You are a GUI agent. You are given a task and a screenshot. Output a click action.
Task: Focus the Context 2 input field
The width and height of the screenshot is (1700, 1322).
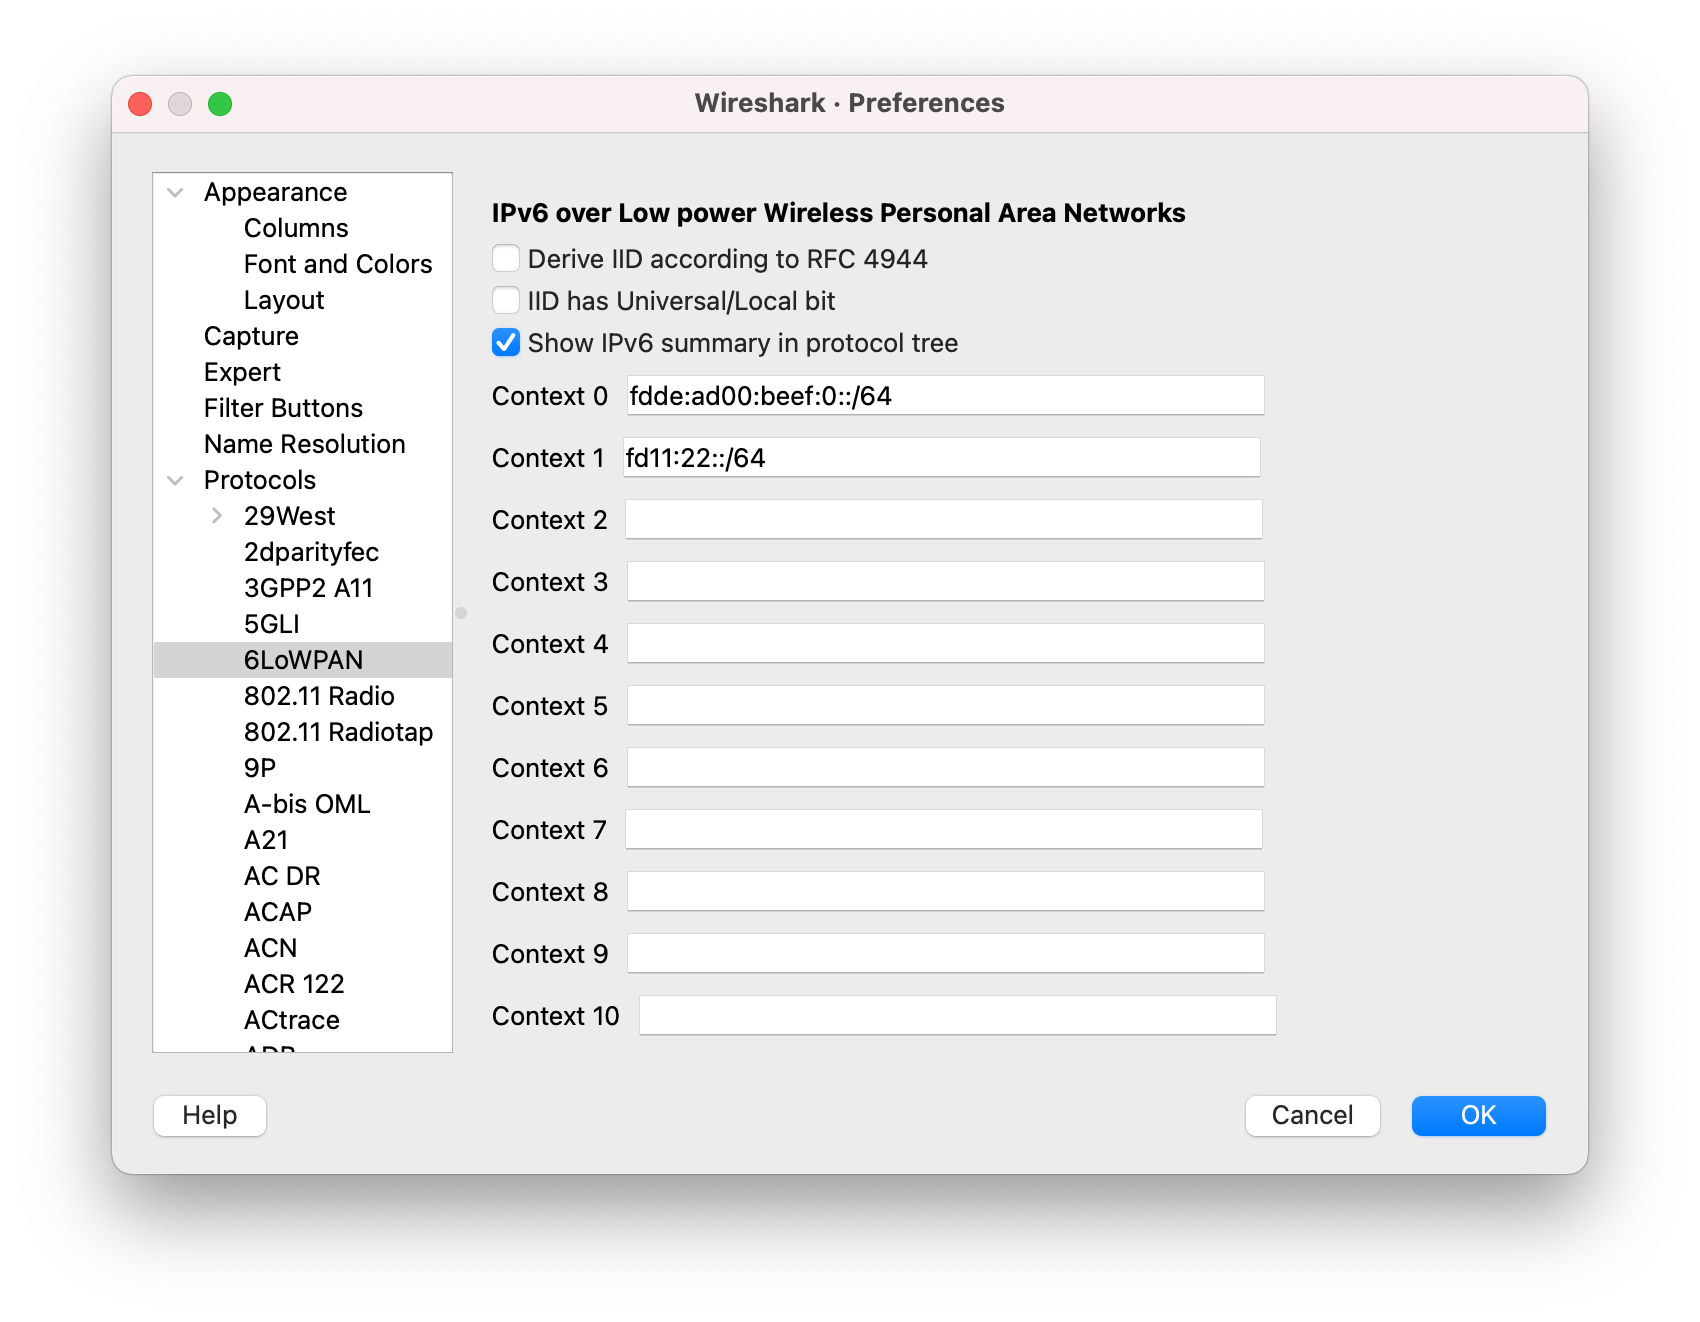pyautogui.click(x=944, y=520)
